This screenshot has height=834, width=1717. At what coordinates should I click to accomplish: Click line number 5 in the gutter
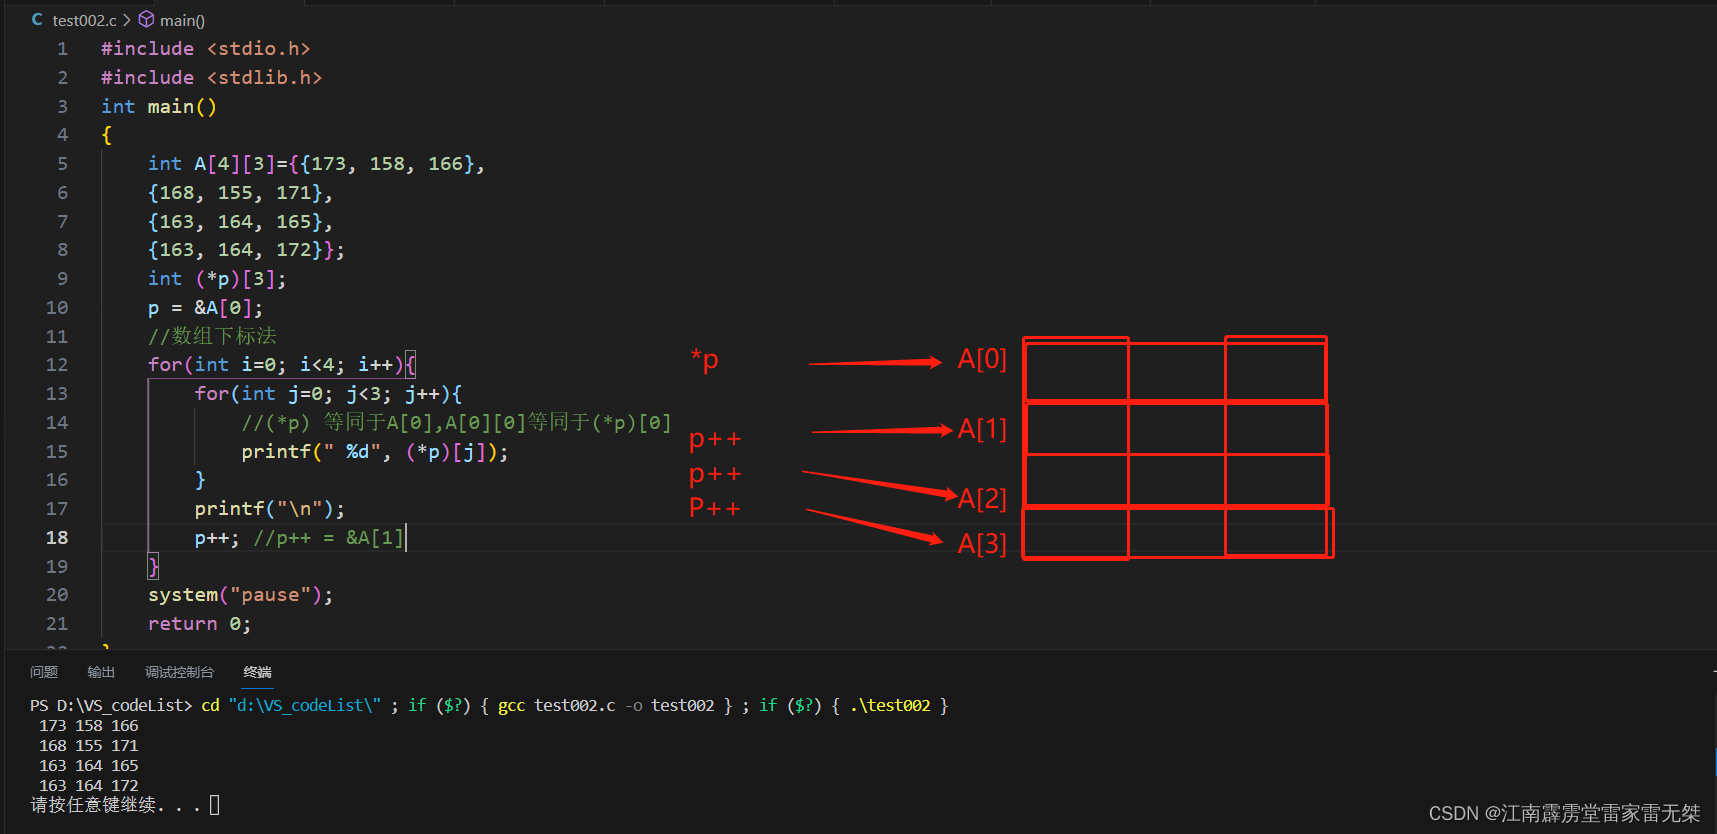(x=62, y=164)
